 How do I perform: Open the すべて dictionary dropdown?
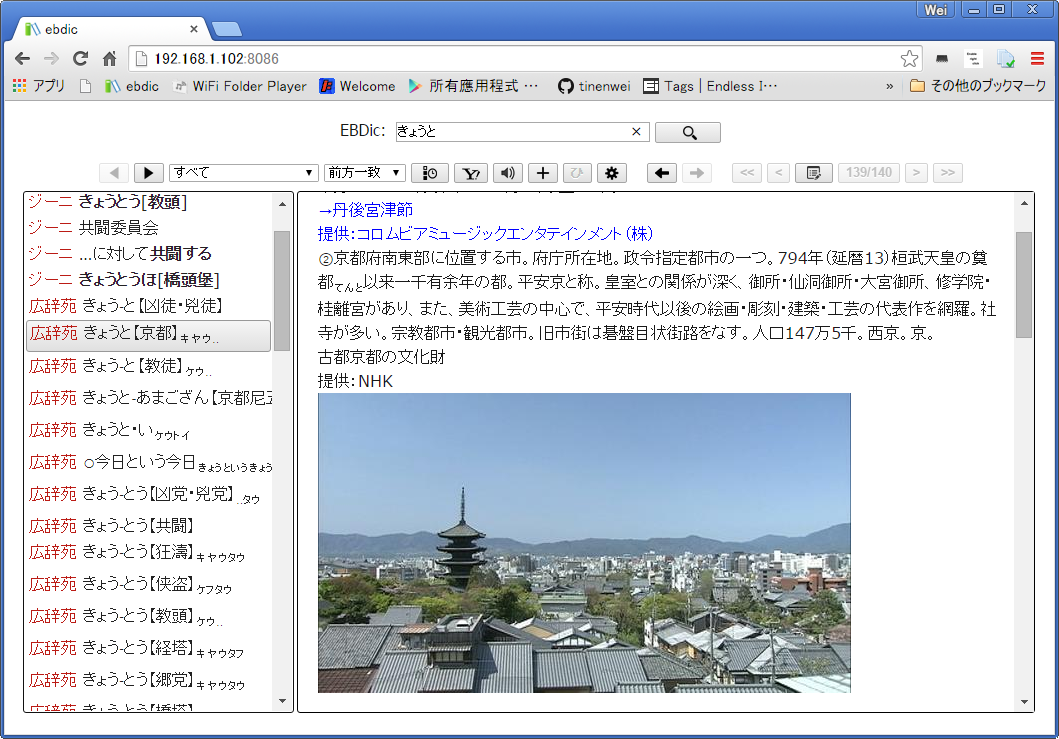pos(243,173)
